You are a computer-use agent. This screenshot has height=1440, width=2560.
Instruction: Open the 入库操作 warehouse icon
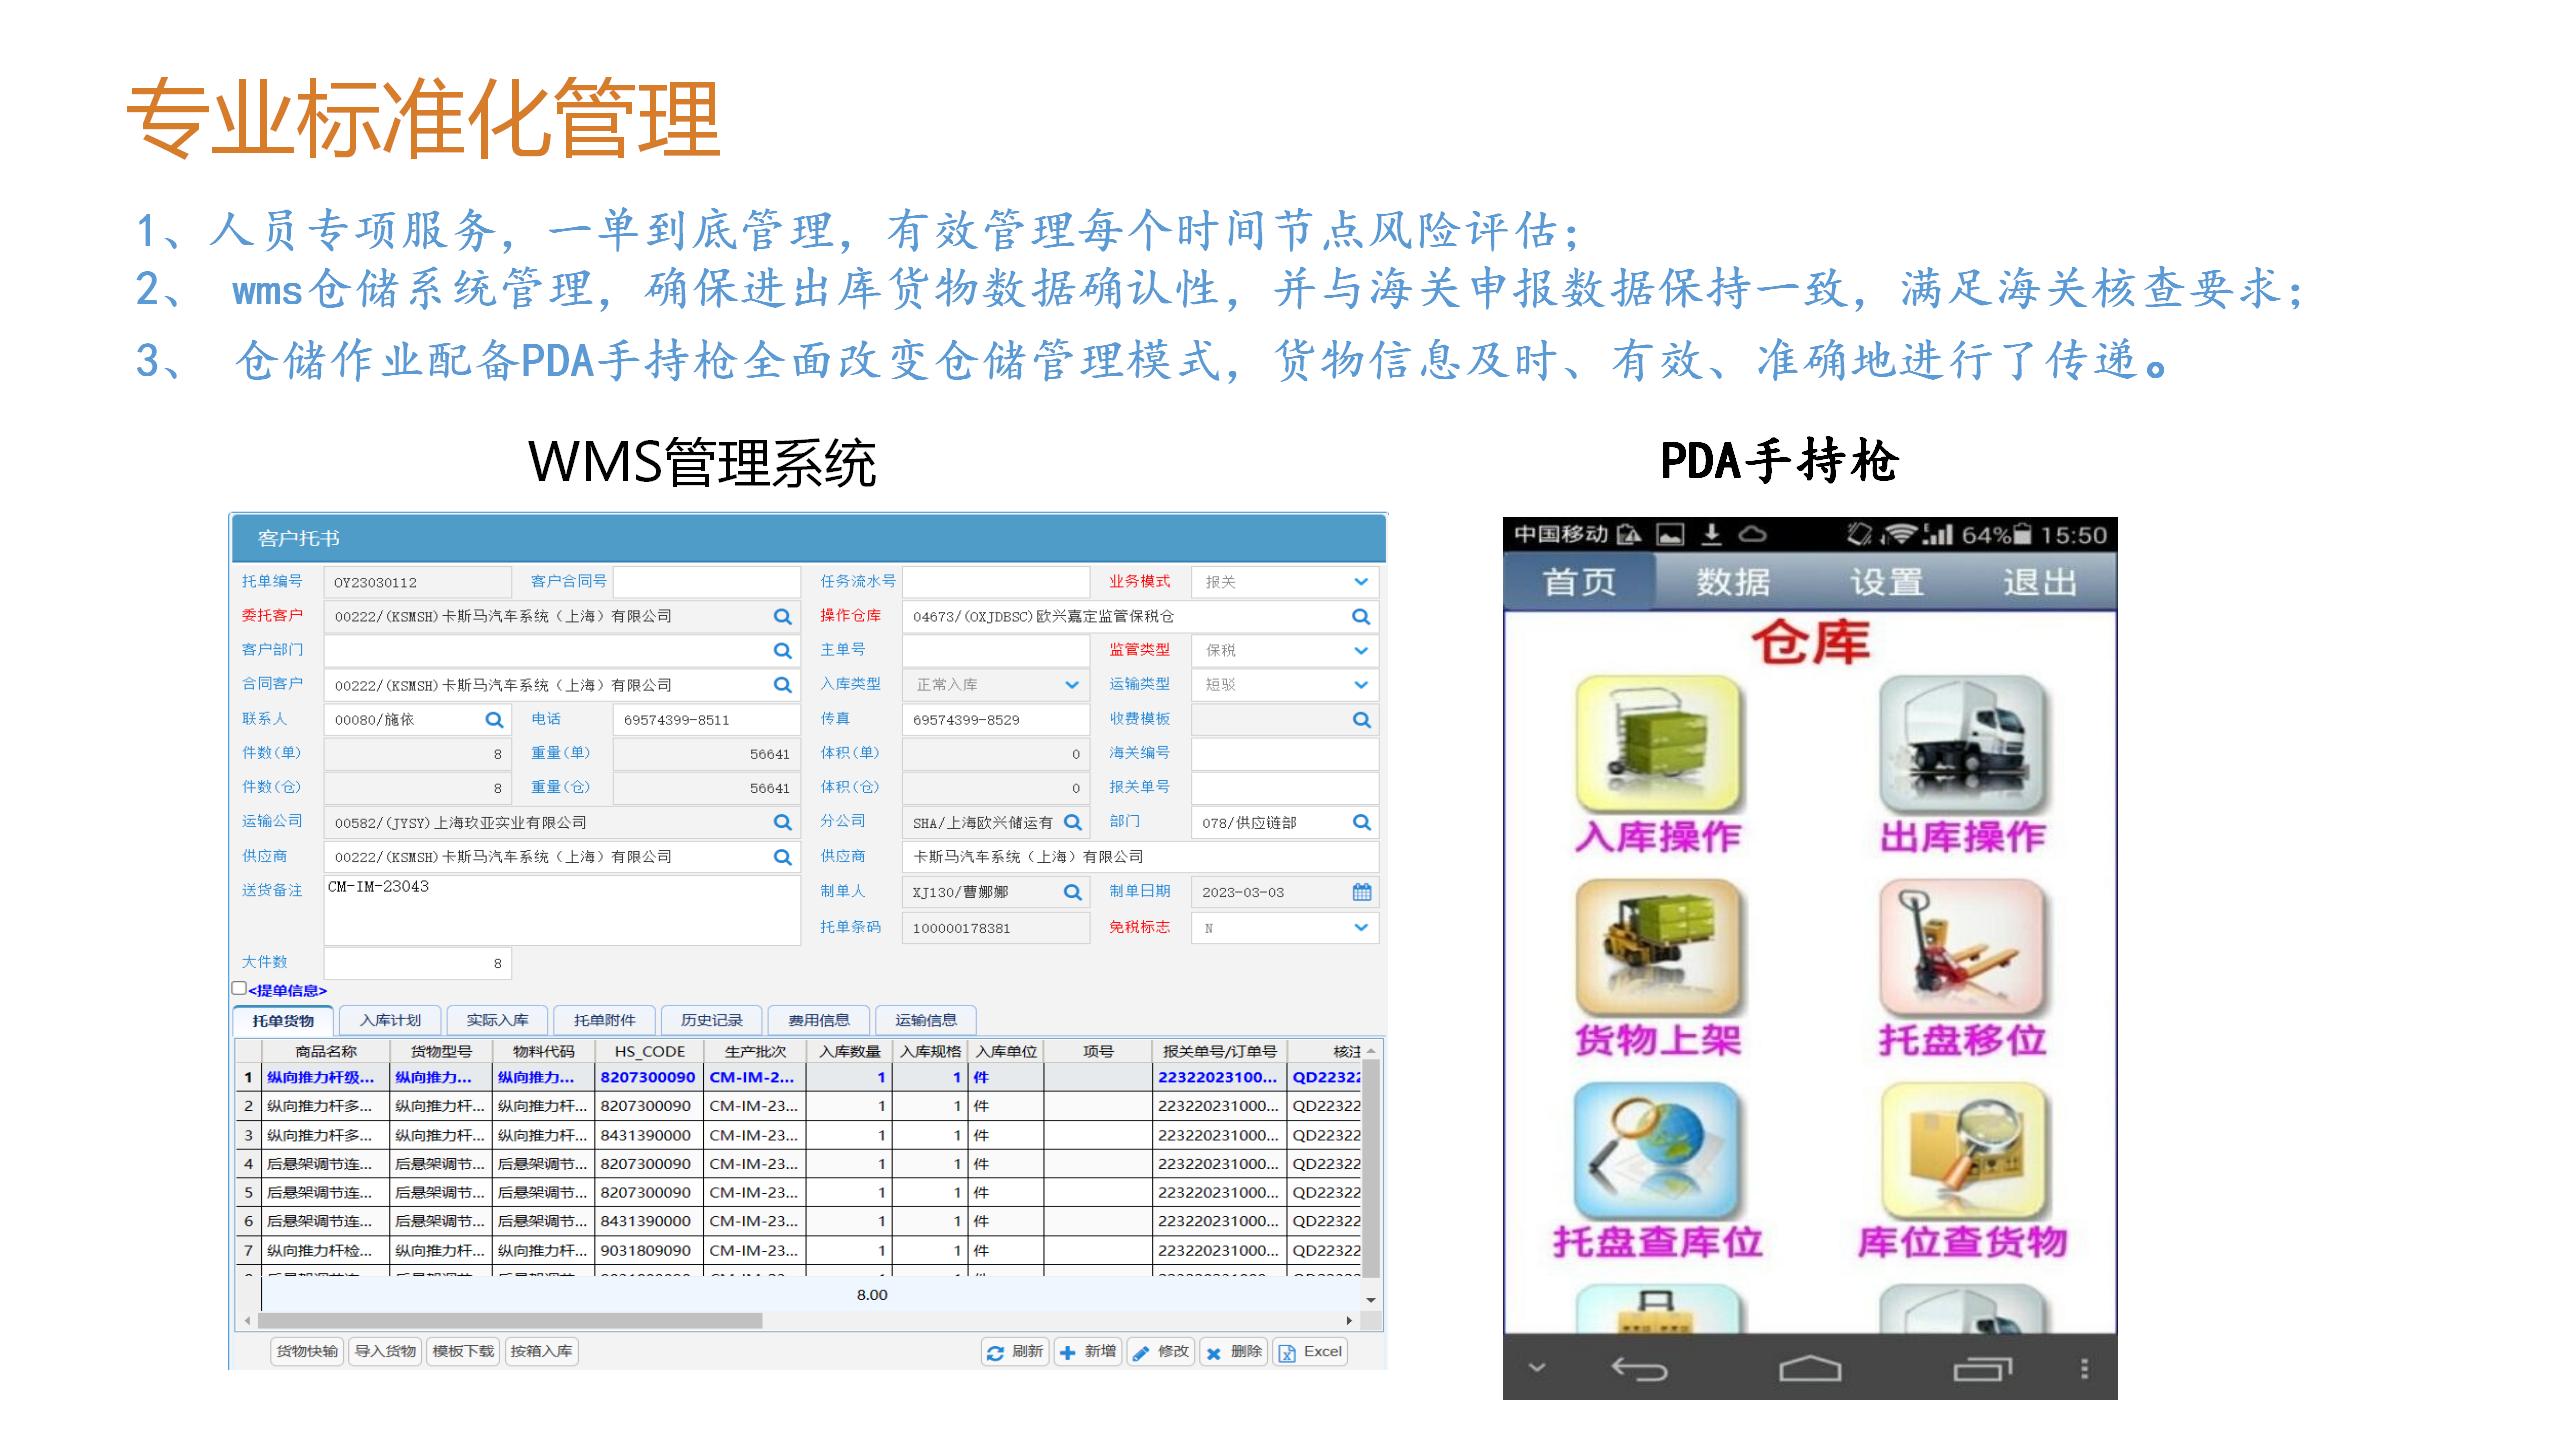(x=1658, y=743)
